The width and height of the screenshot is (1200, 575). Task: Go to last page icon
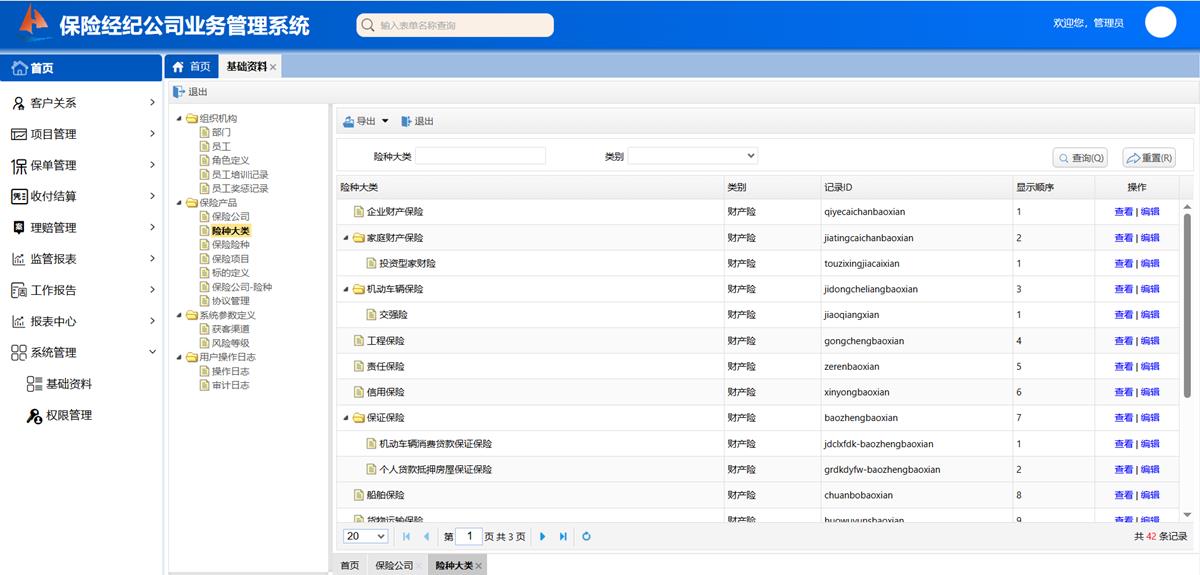coord(563,537)
